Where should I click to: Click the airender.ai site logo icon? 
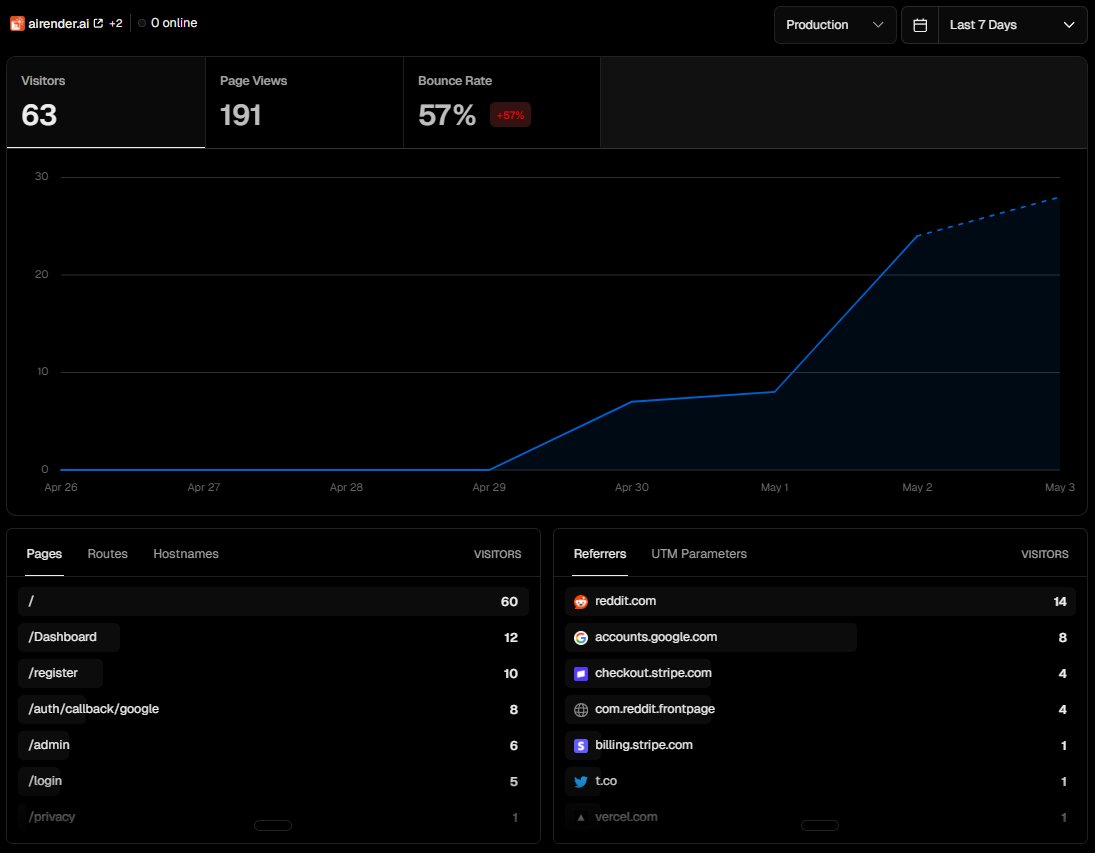(x=17, y=24)
